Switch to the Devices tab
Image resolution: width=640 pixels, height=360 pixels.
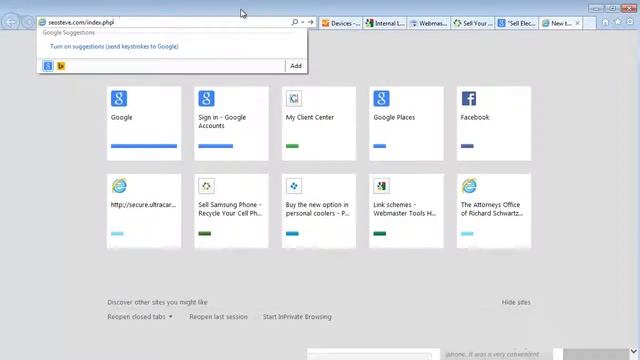coord(341,23)
